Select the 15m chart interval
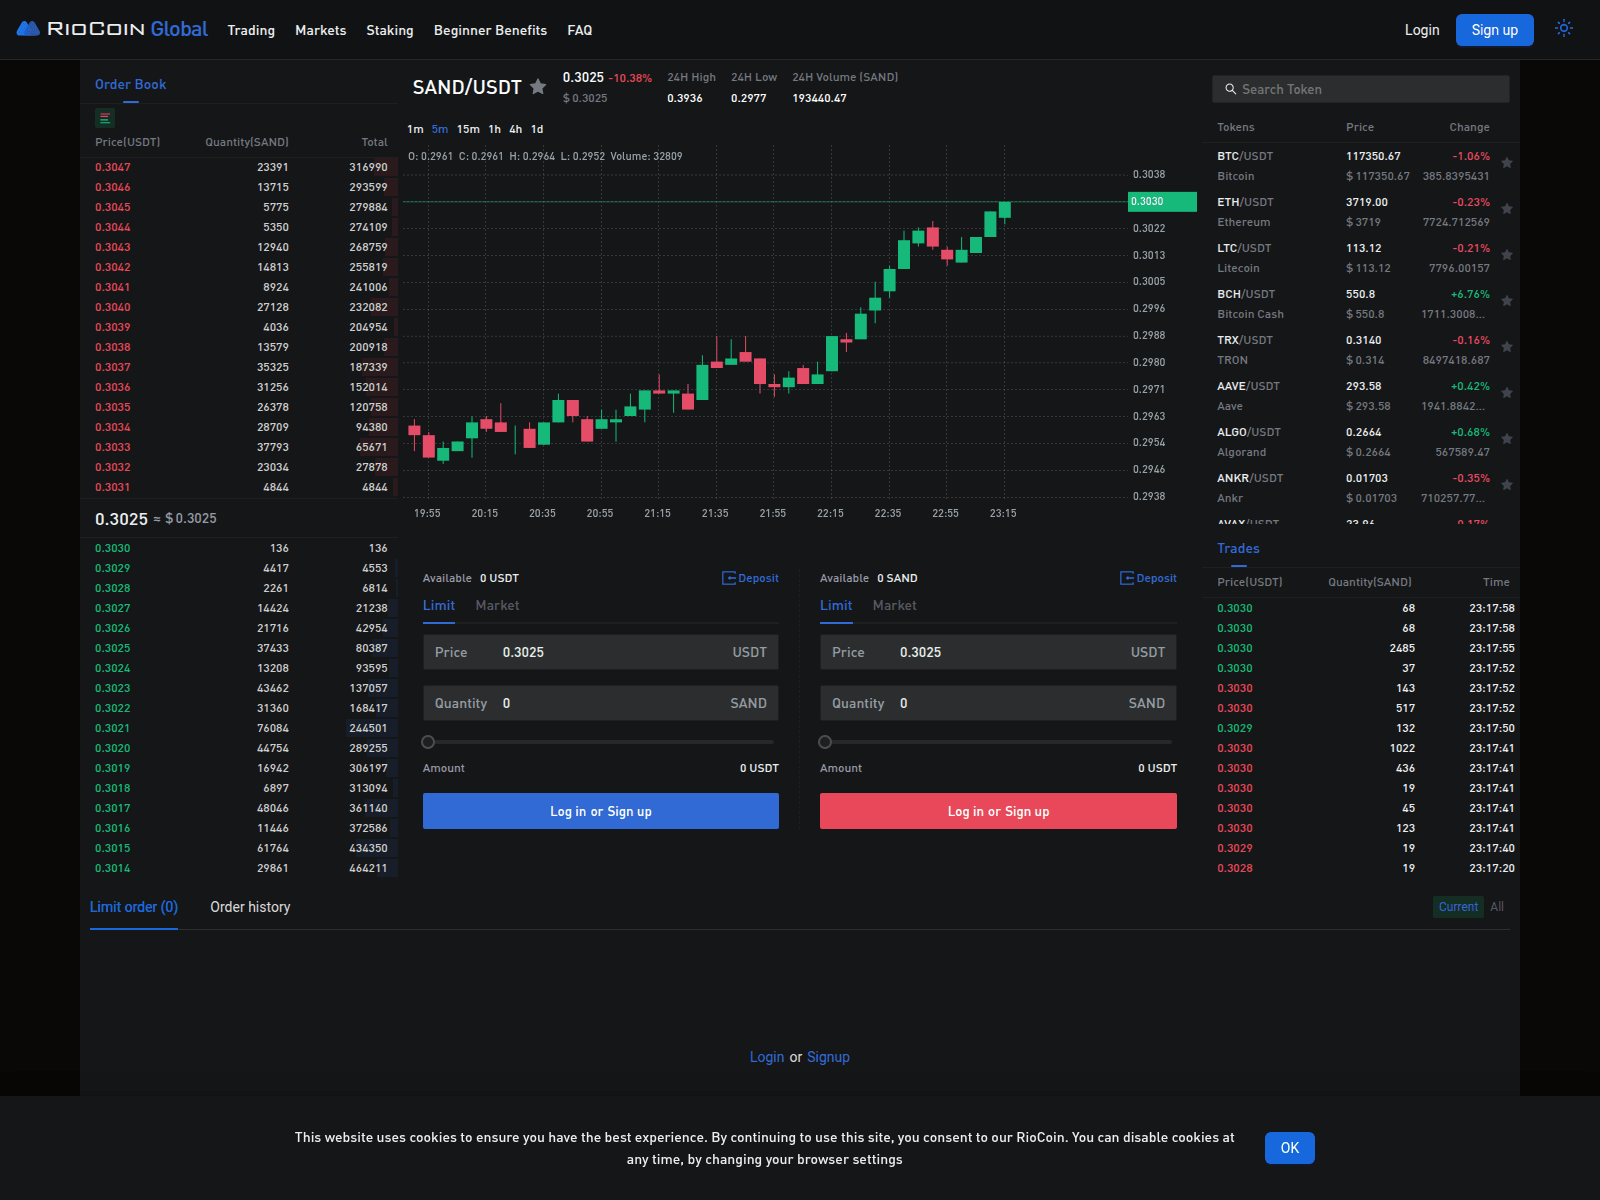 tap(468, 129)
